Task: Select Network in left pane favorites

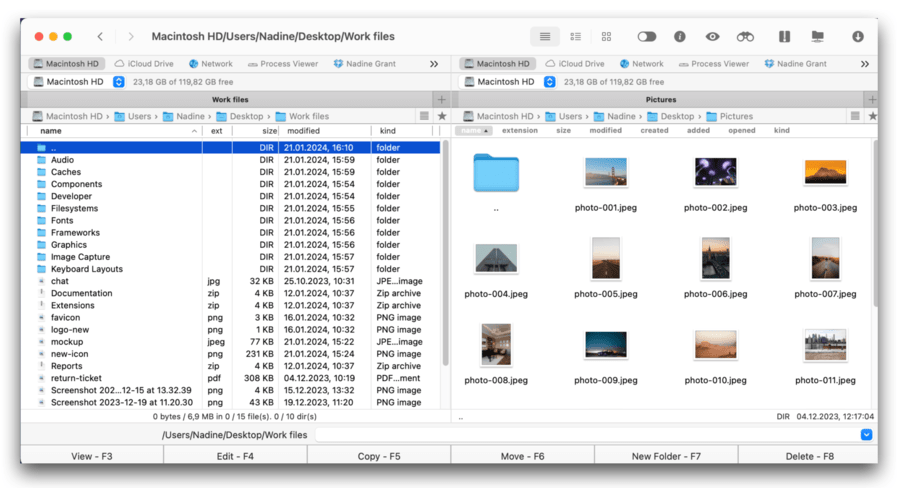Action: click(211, 64)
